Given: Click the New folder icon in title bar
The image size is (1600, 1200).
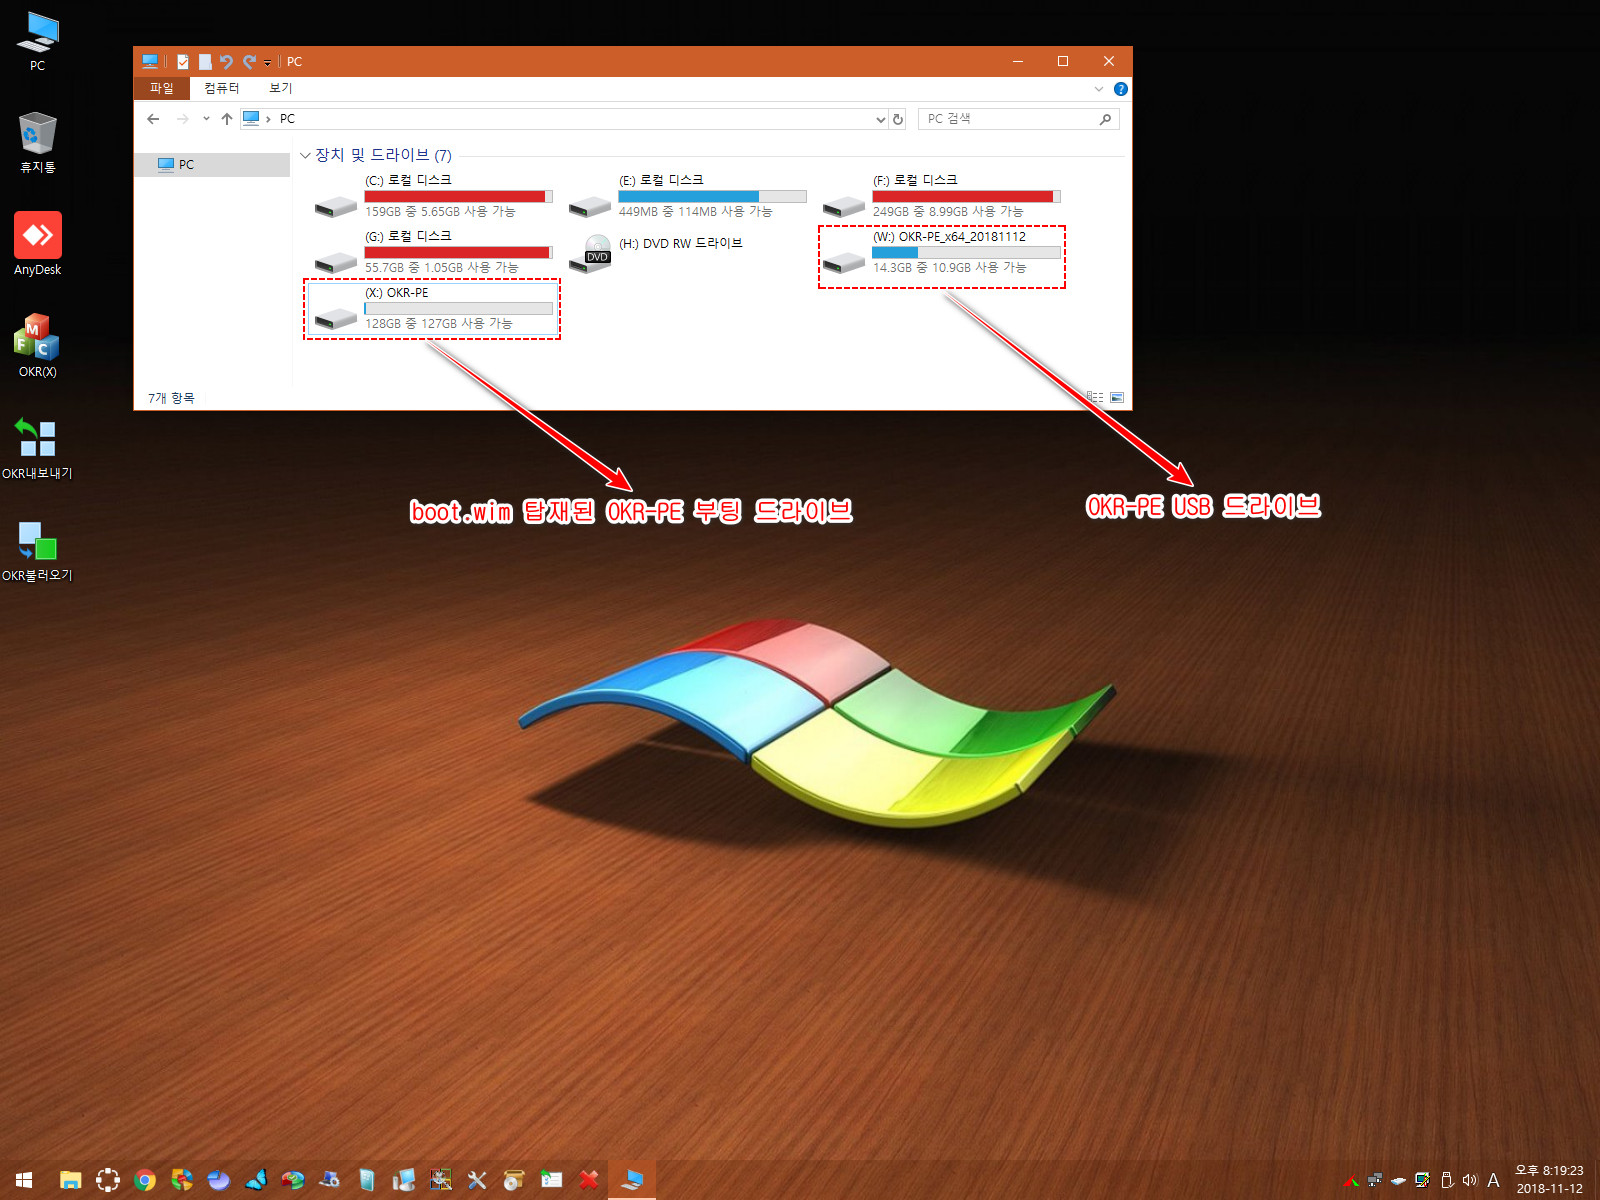Looking at the screenshot, I should 205,61.
